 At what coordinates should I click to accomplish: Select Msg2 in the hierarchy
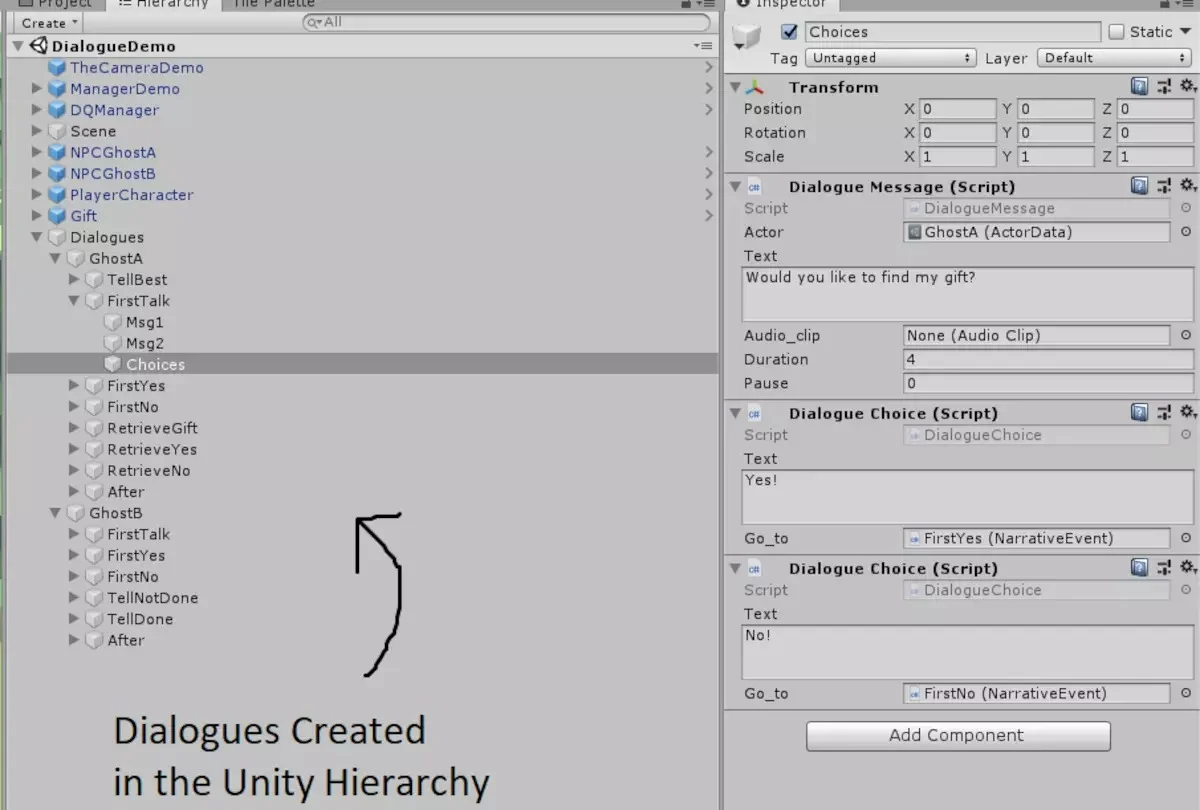click(145, 343)
